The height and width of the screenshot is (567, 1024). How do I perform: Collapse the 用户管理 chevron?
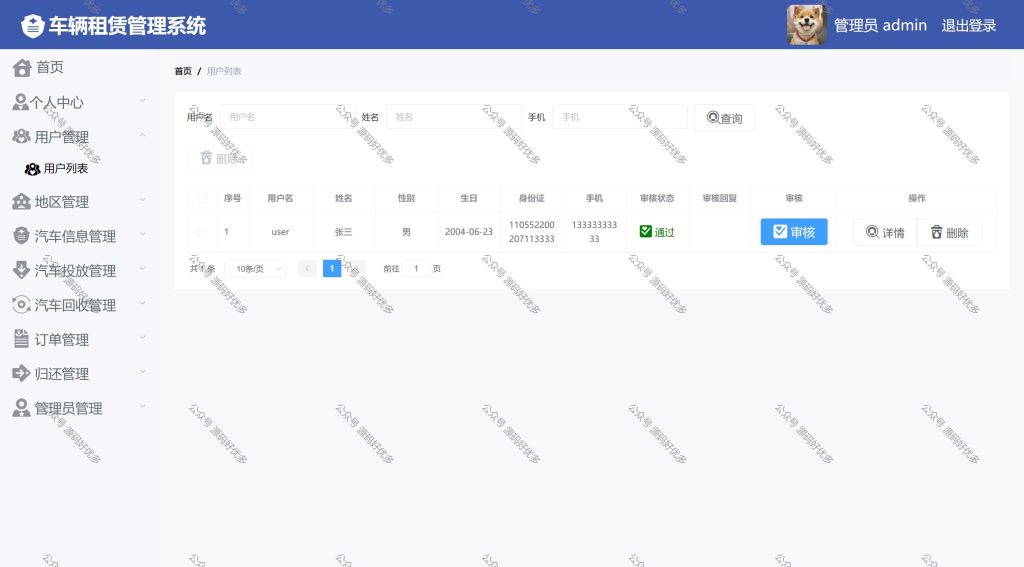[142, 135]
